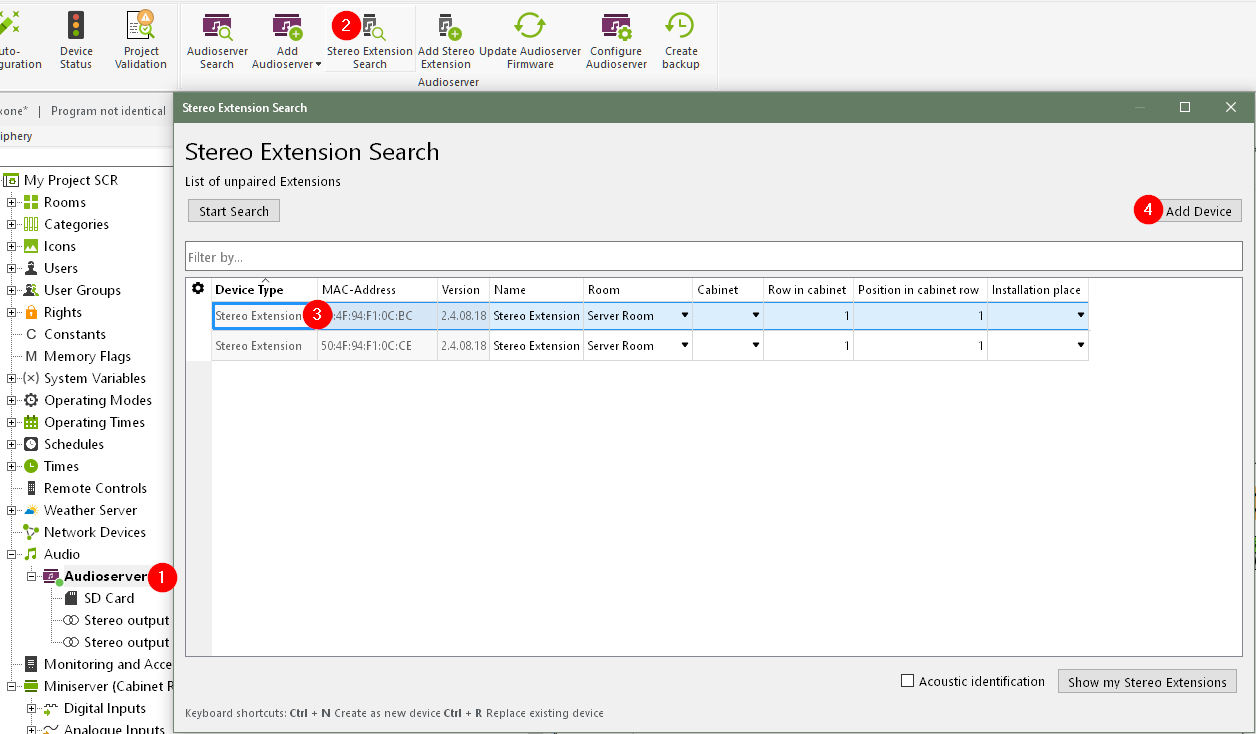This screenshot has width=1256, height=734.
Task: Expand the Digital Inputs node
Action: [x=32, y=708]
